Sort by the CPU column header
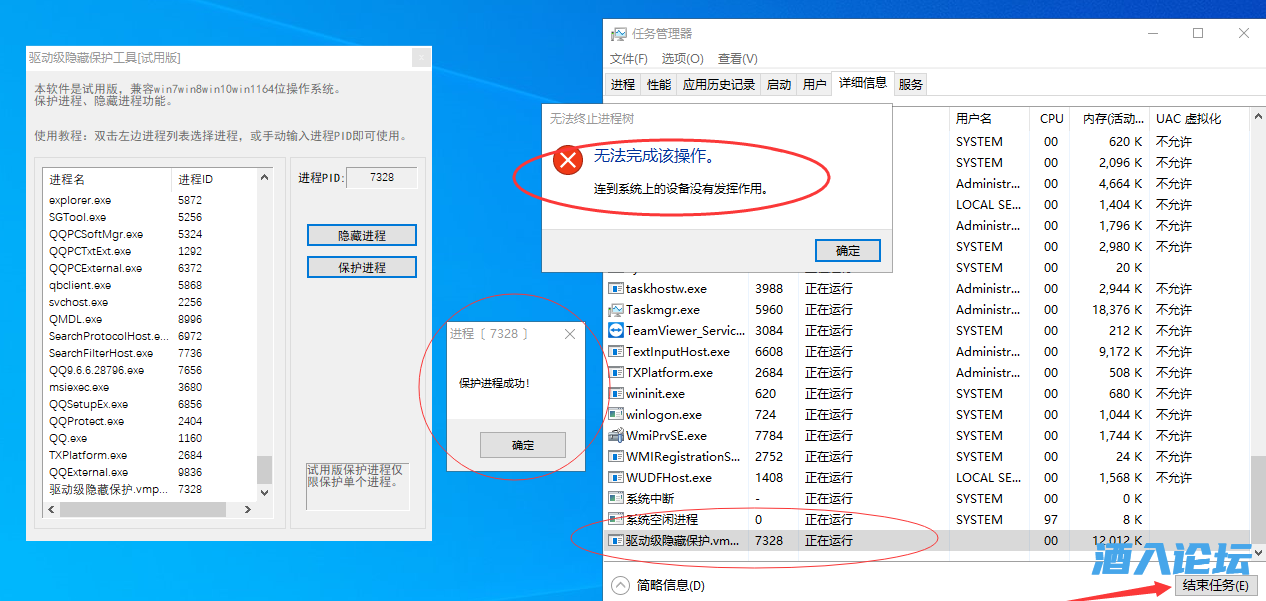The image size is (1266, 601). tap(1052, 118)
